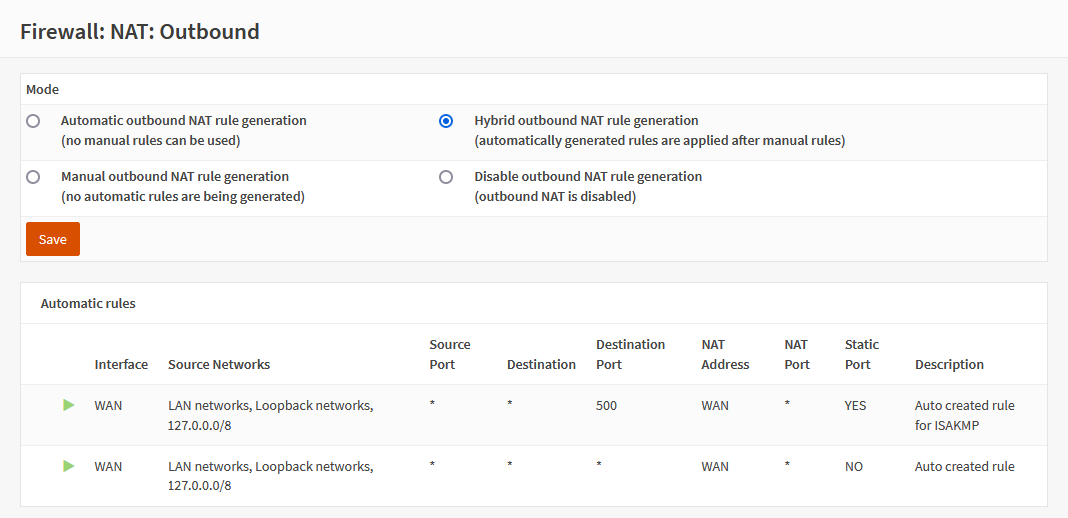Viewport: 1068px width, 518px height.
Task: Click the Mode section heading
Action: click(42, 89)
